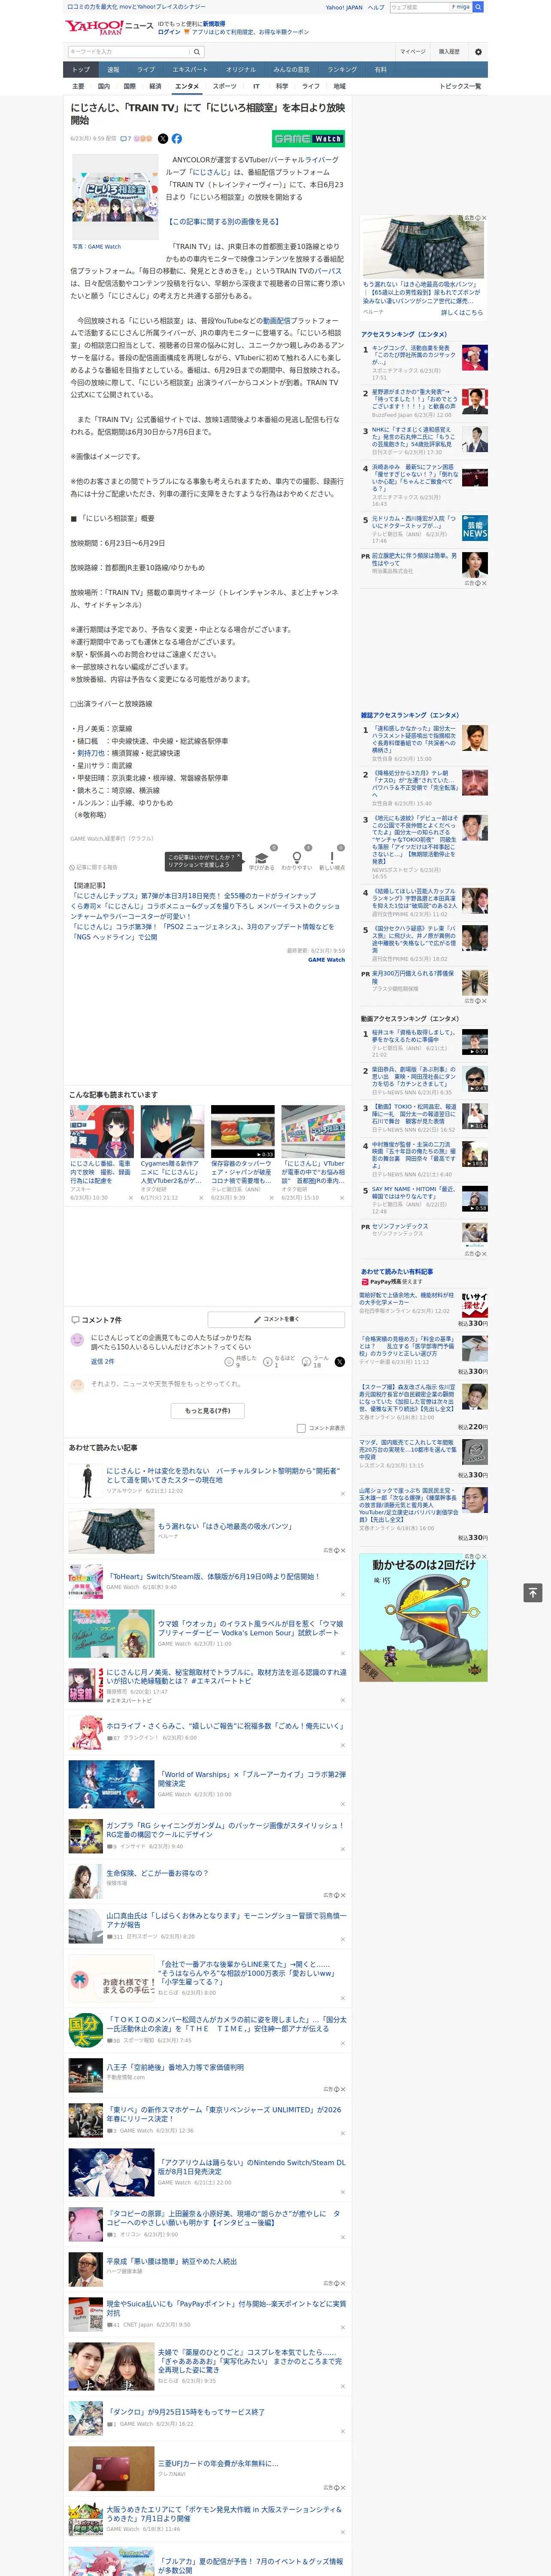Click the first commenter's purple avatar
Viewport: 551px width, 2576px height.
[x=77, y=1340]
